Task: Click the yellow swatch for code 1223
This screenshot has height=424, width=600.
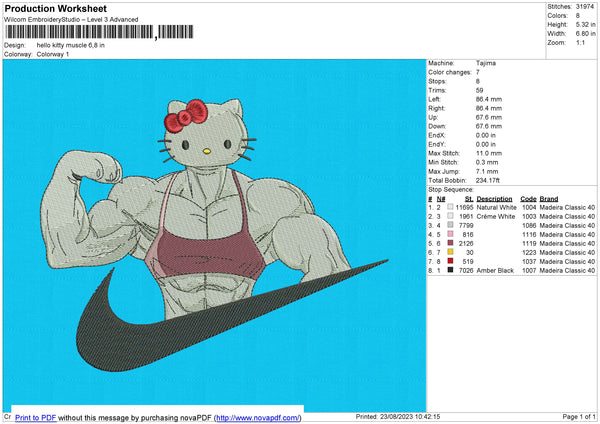Action: pos(450,252)
